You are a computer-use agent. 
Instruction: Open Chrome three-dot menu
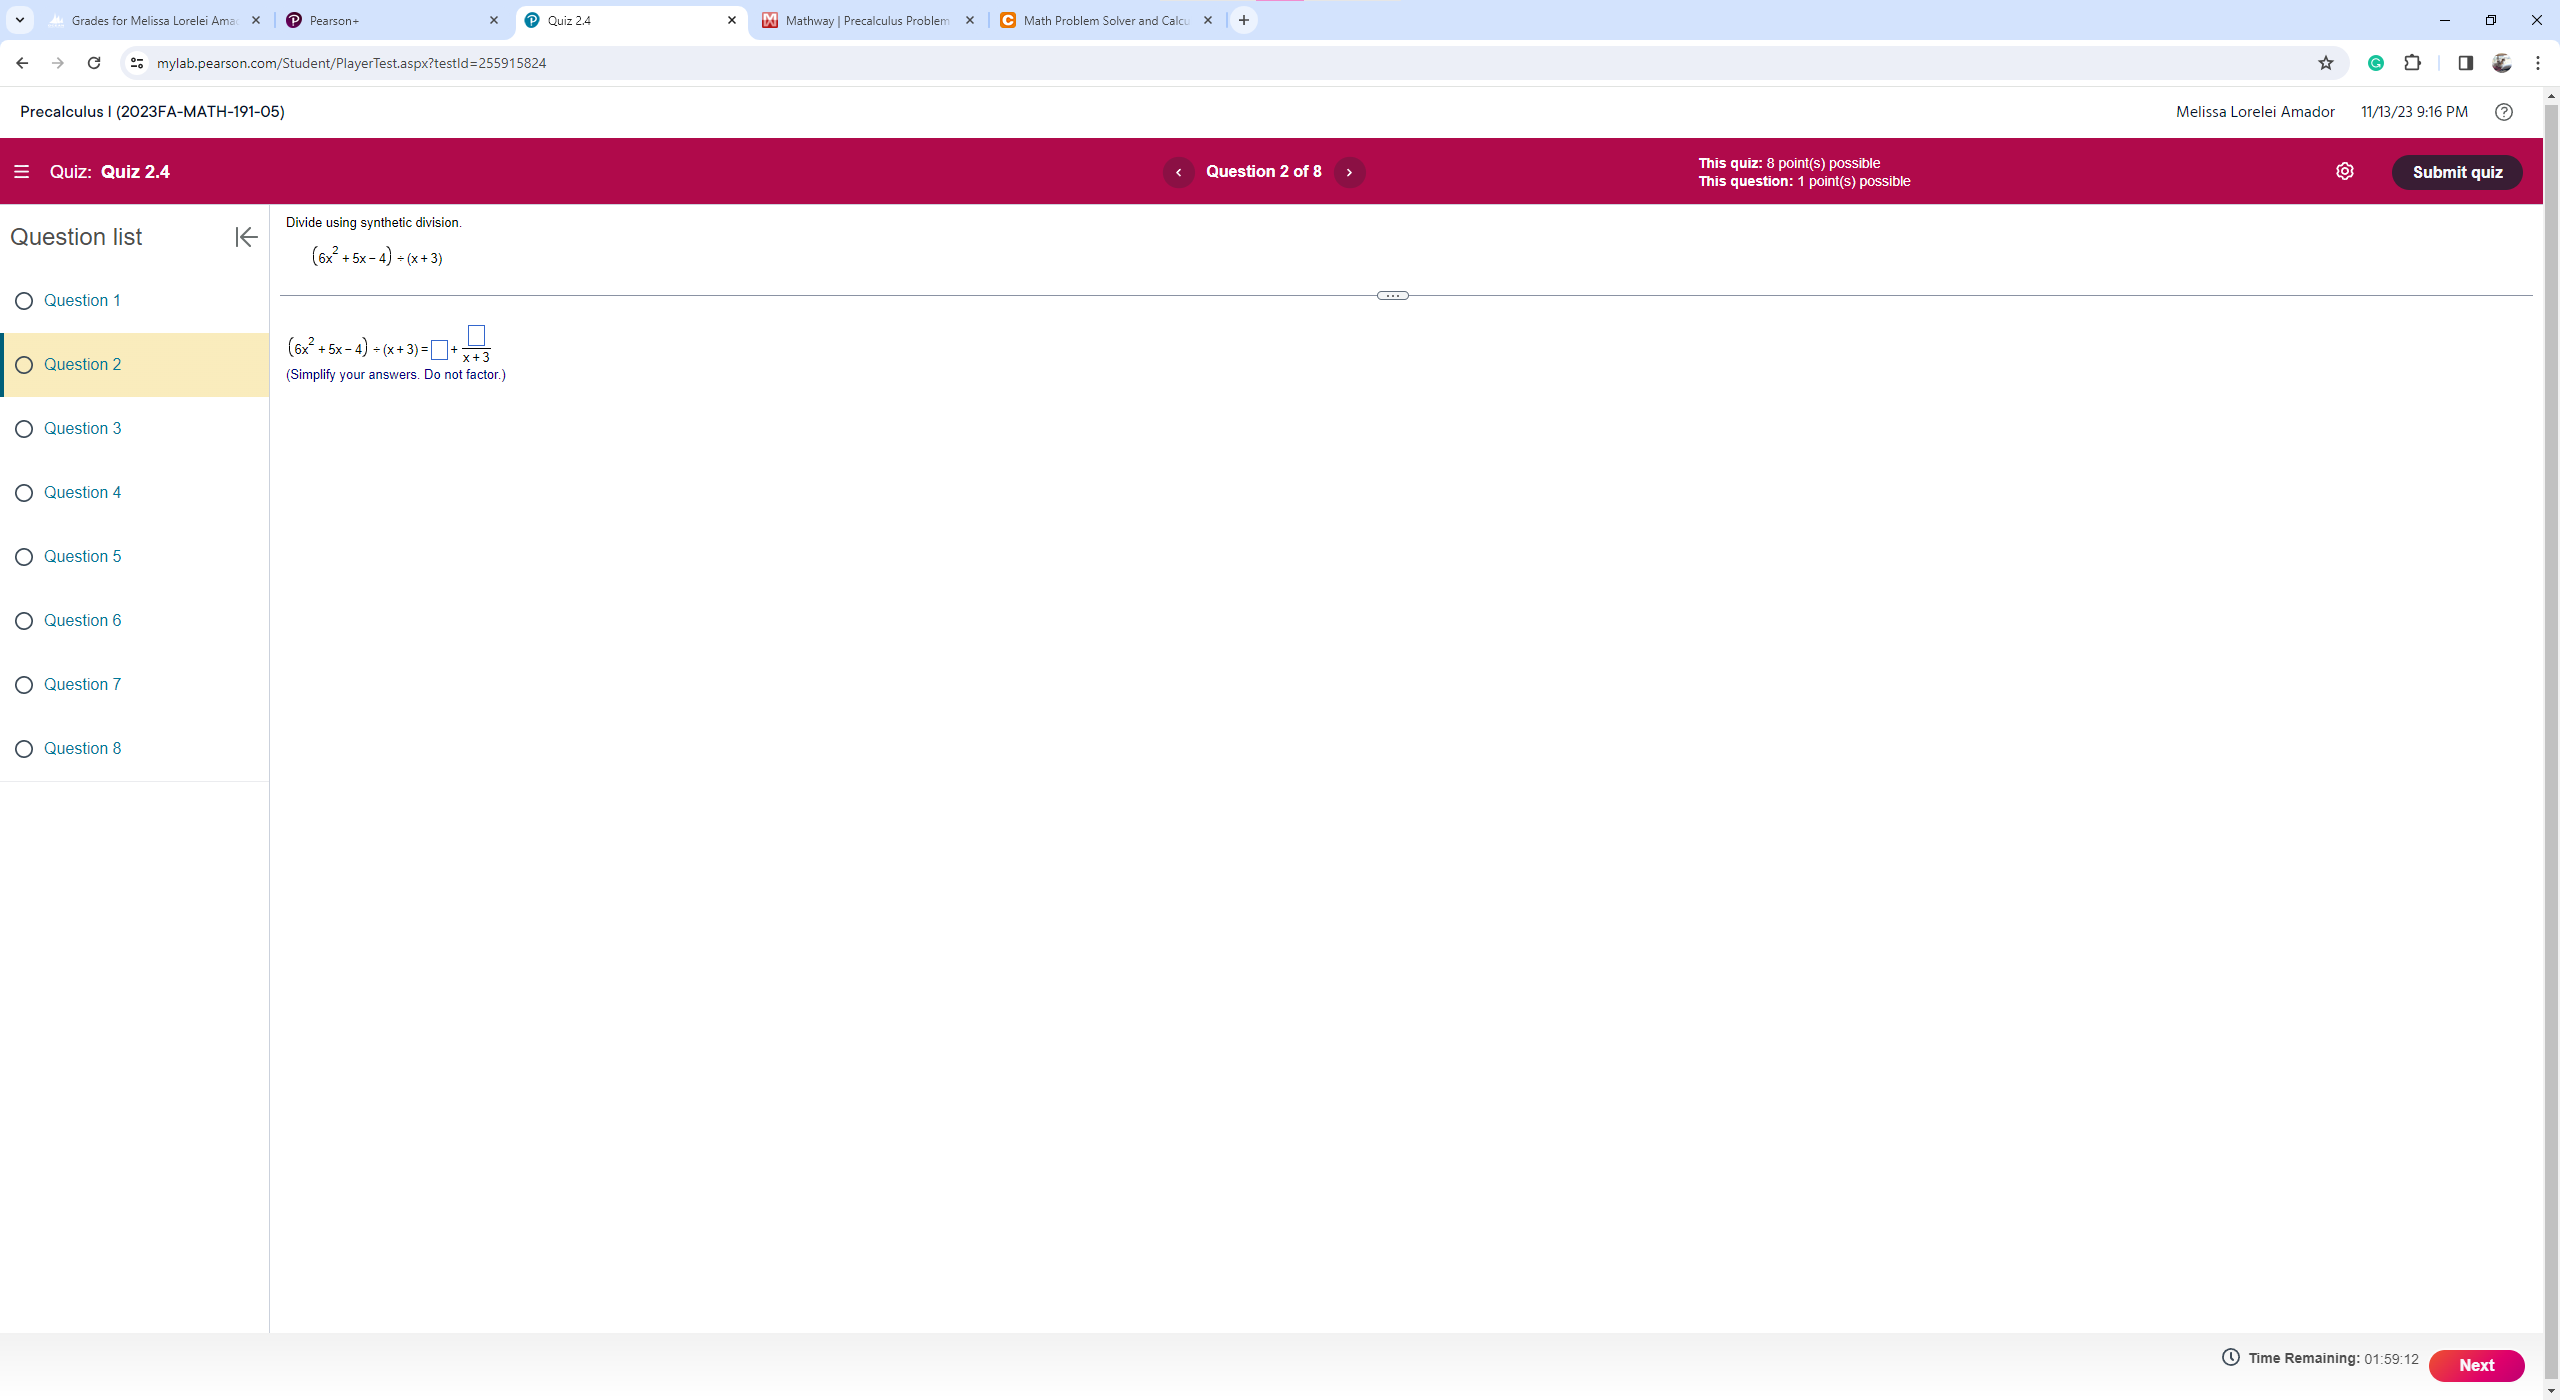pos(2537,63)
